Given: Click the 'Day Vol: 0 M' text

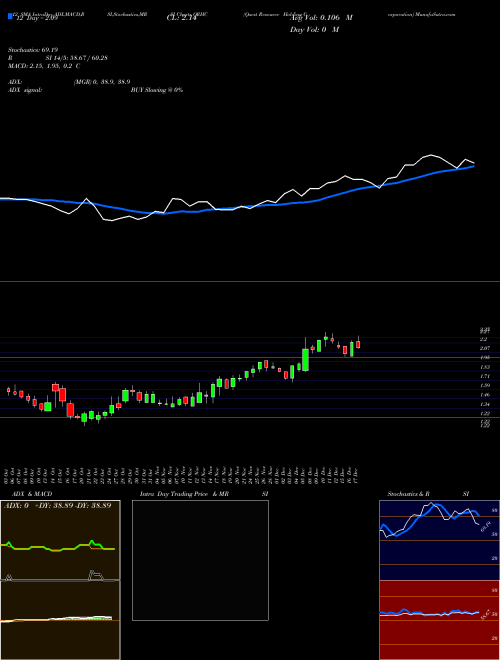Looking at the screenshot, I should pyautogui.click(x=314, y=30).
